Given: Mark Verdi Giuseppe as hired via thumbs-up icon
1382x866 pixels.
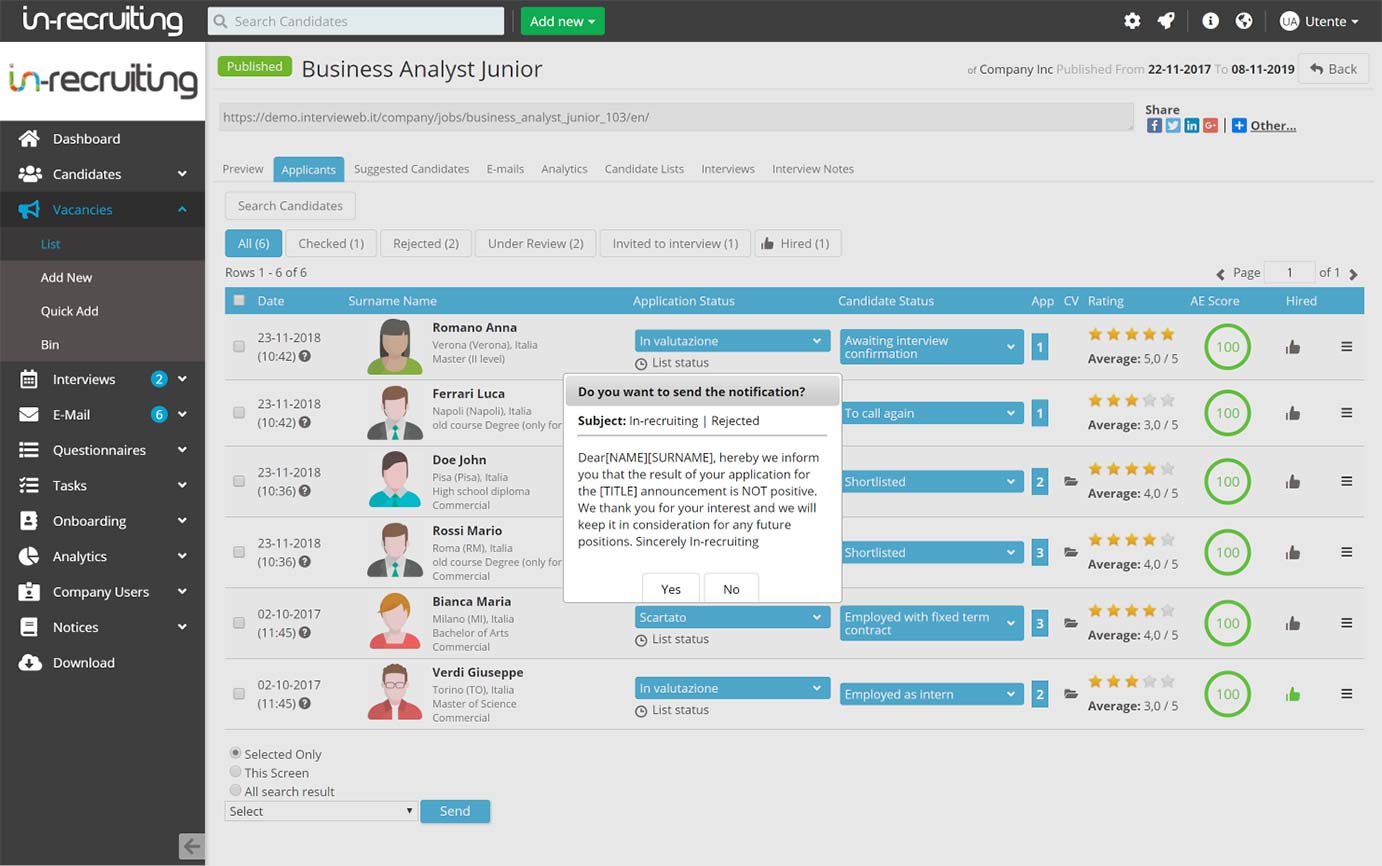Looking at the screenshot, I should click(1292, 694).
